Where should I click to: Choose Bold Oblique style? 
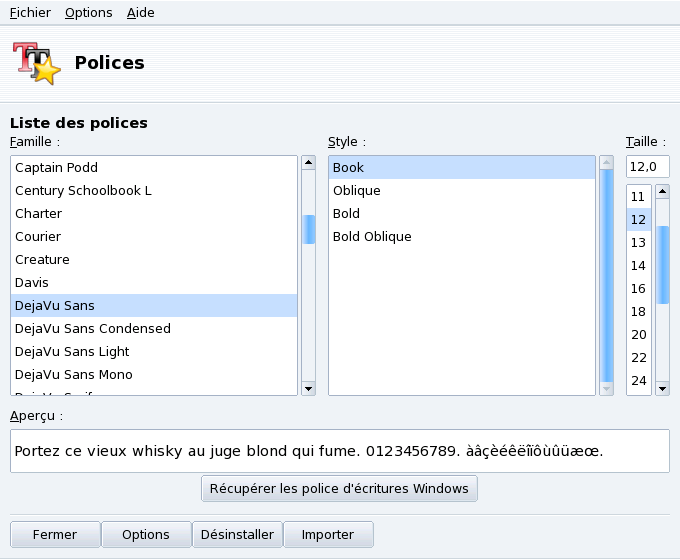(372, 236)
